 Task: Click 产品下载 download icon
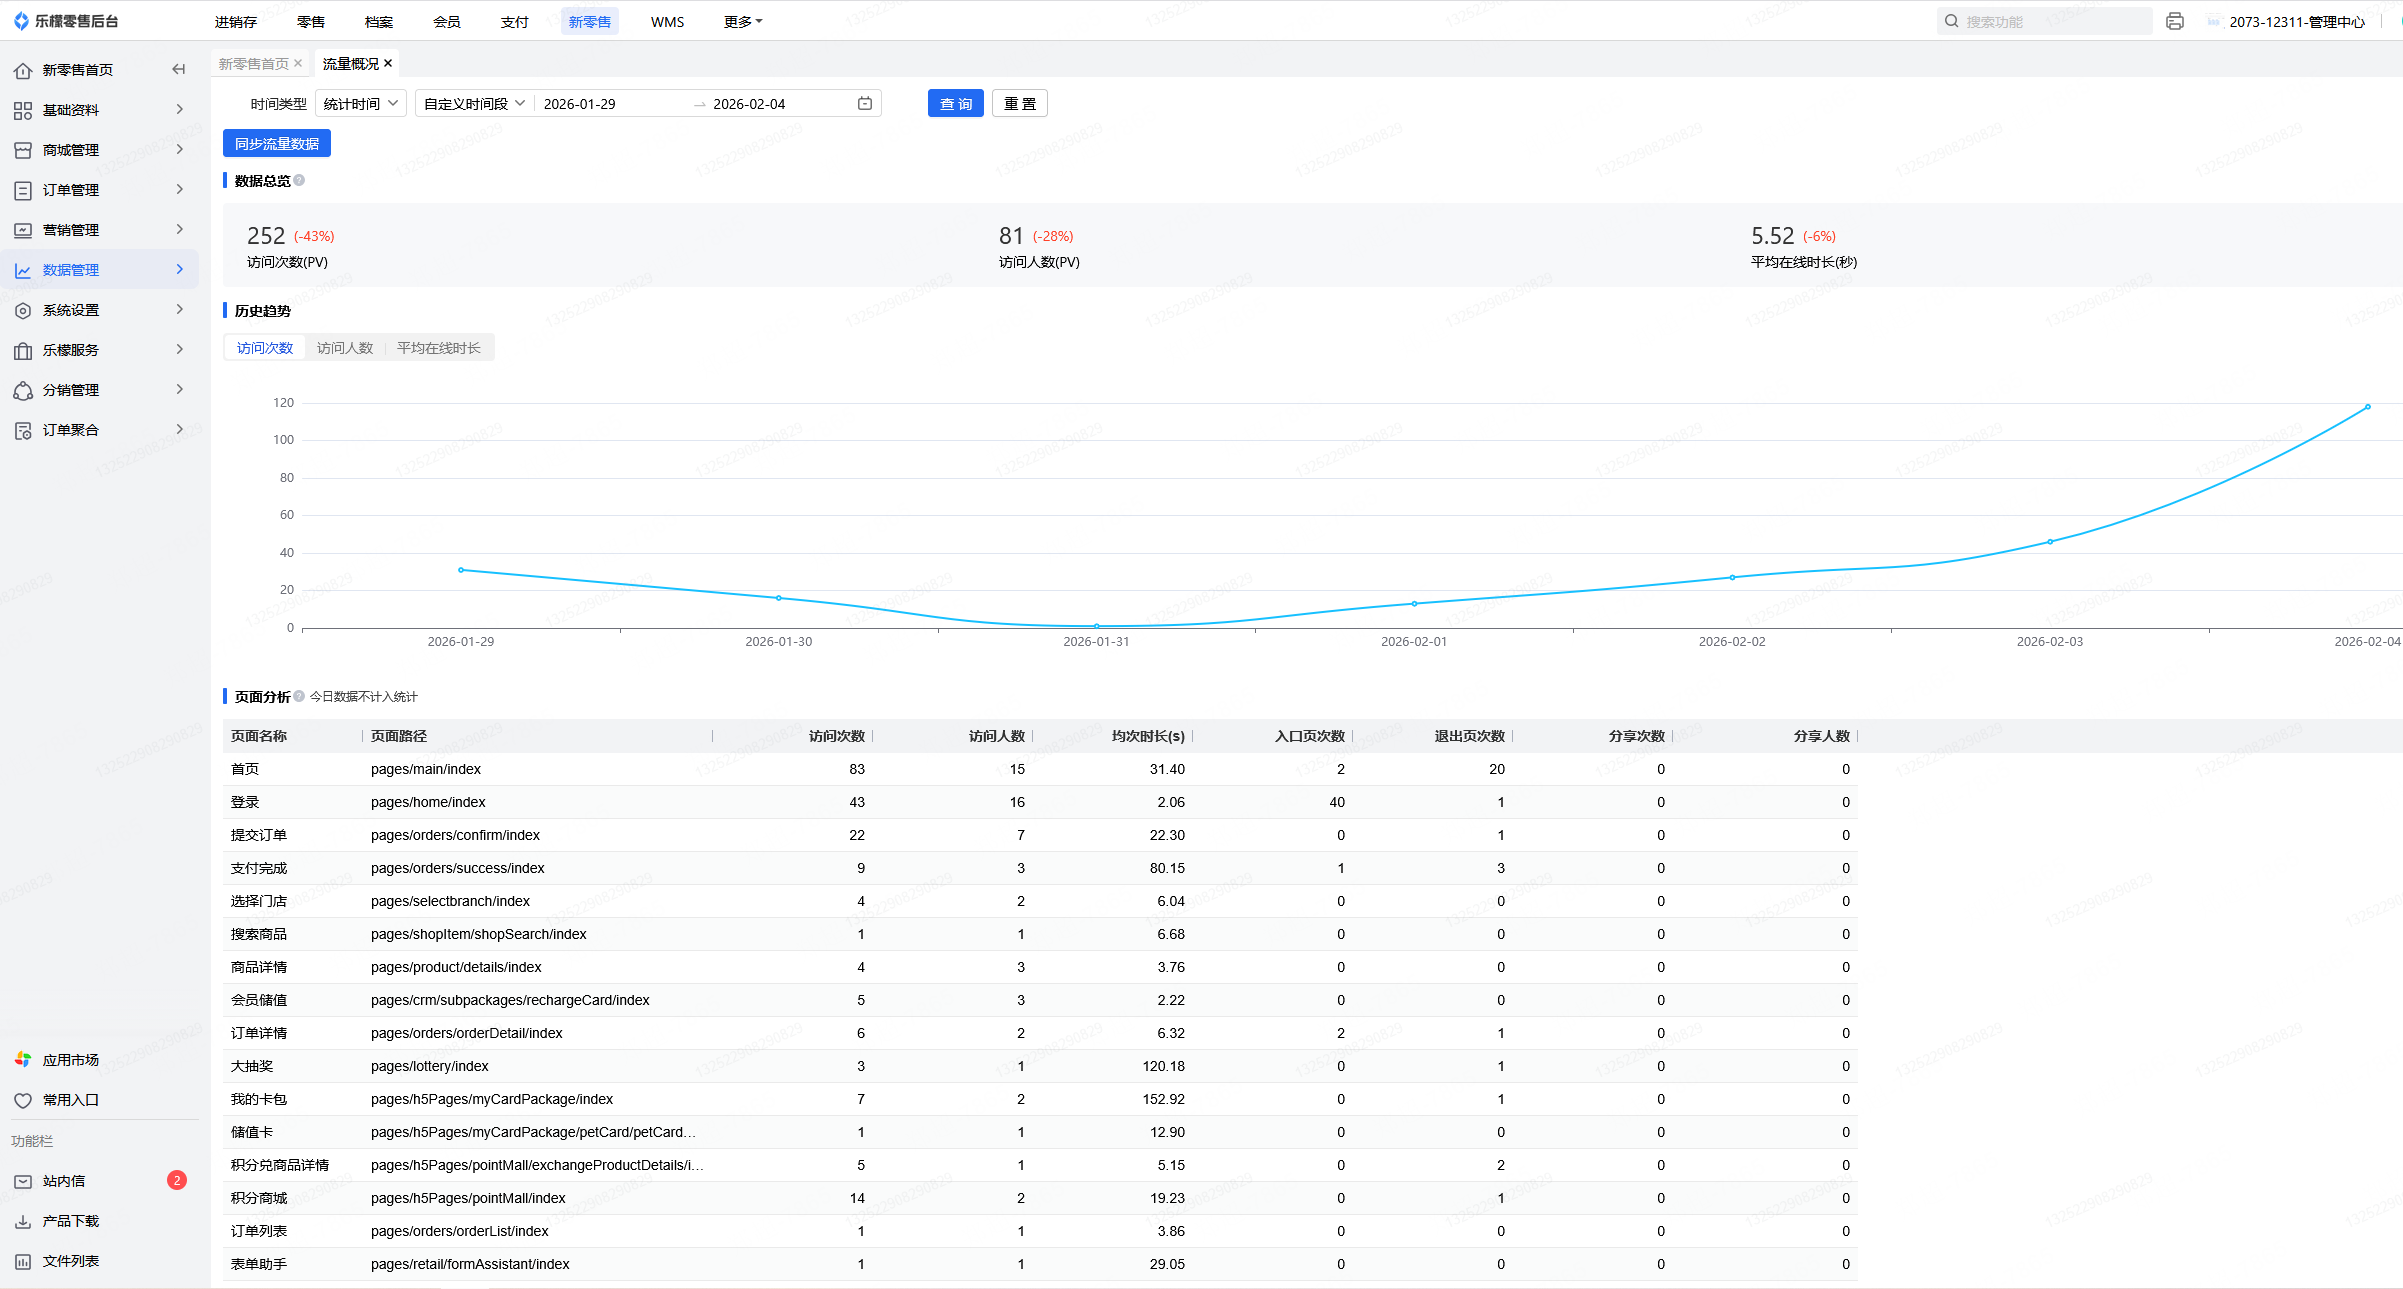click(x=23, y=1221)
